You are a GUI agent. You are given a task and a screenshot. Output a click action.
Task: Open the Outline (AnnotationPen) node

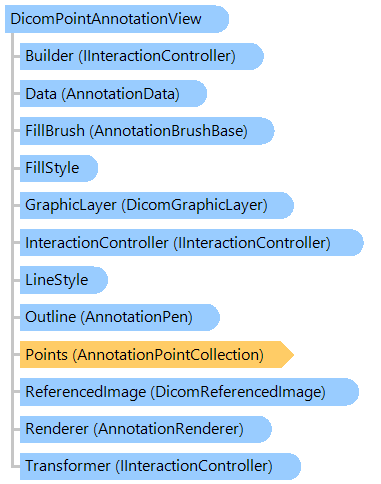(x=120, y=317)
